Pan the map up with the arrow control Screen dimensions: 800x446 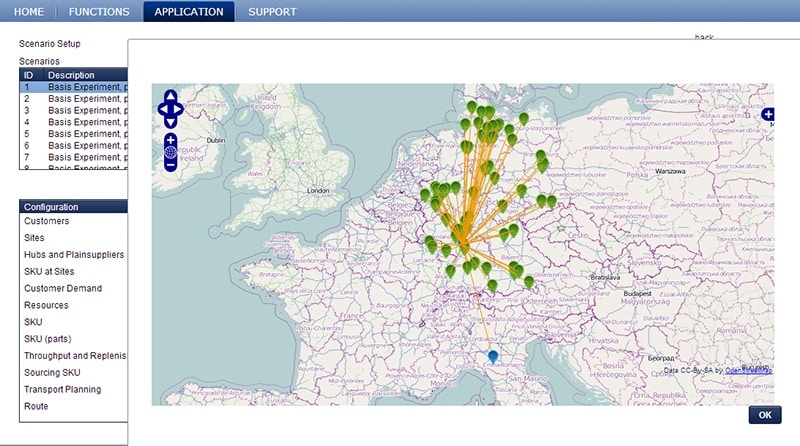pos(170,96)
